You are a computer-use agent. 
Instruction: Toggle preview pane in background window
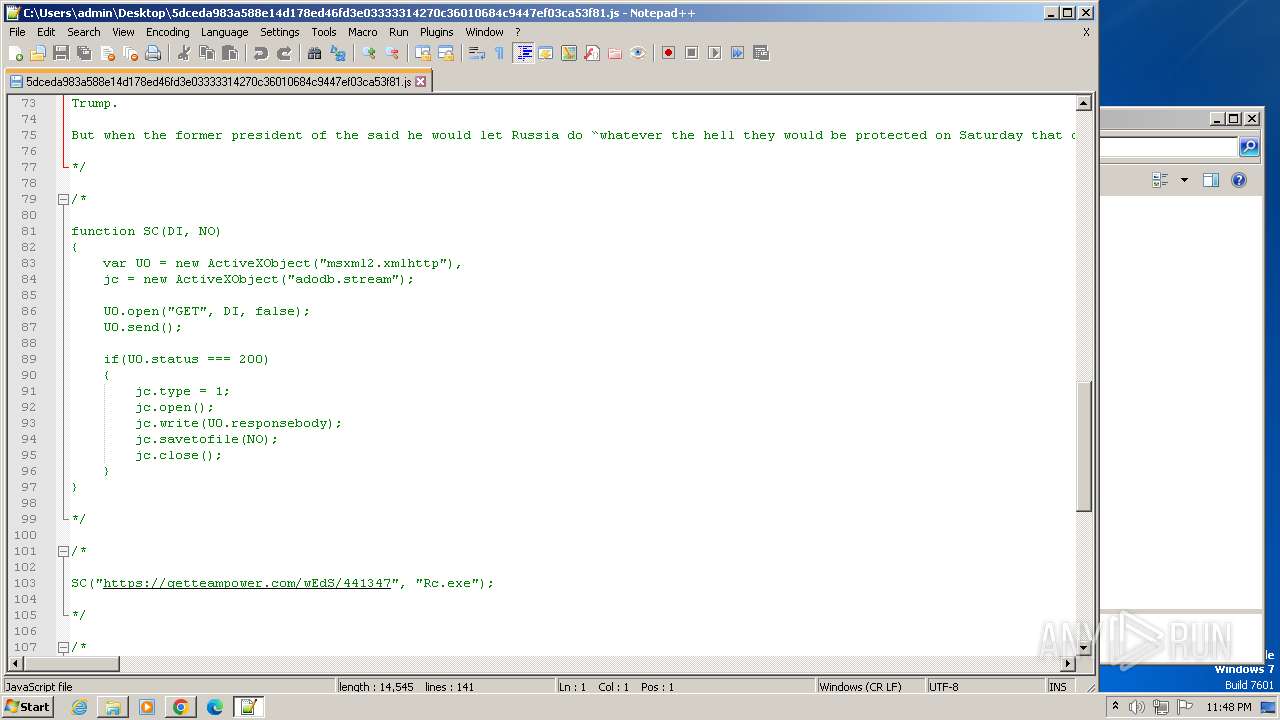point(1210,180)
